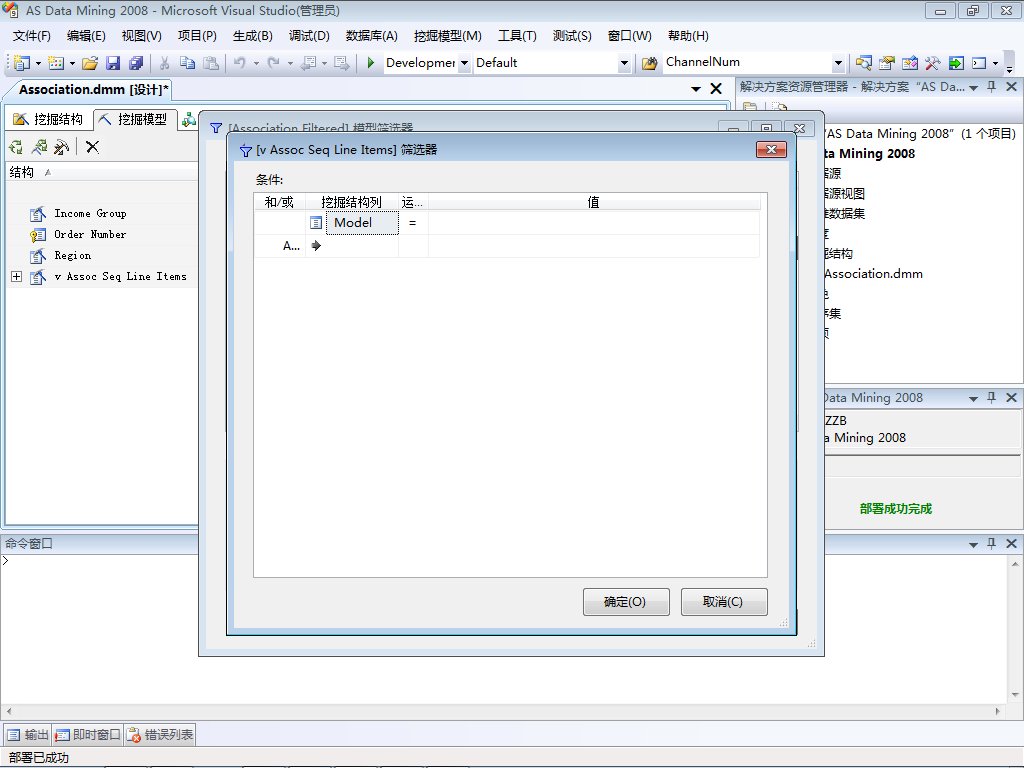Close the v Assoc Seq Line Items filter dialog
This screenshot has height=768, width=1024.
pos(771,150)
